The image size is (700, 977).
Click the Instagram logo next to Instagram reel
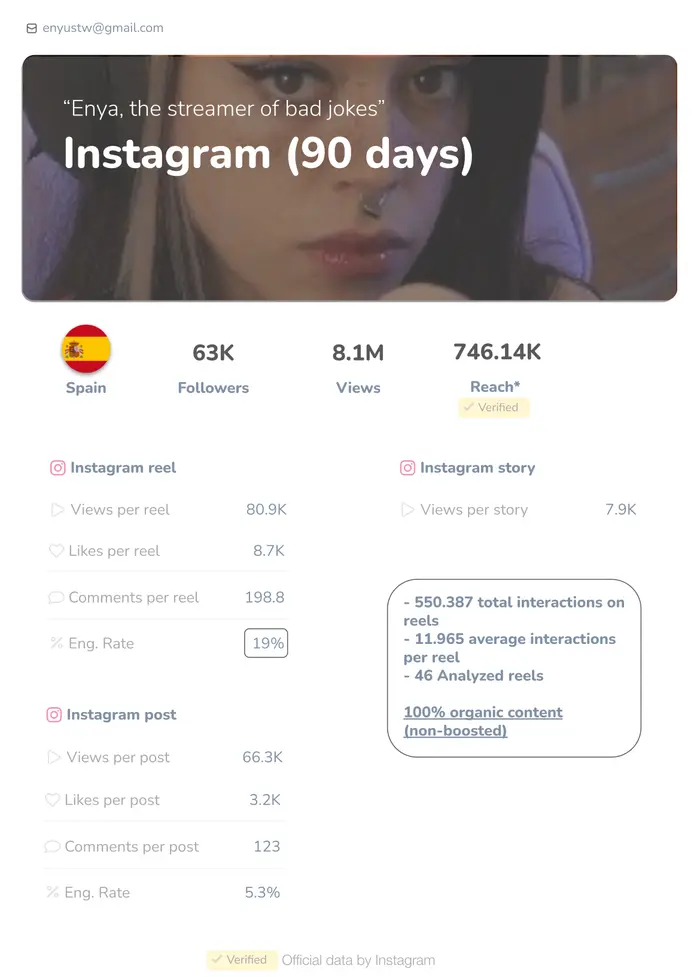57,468
